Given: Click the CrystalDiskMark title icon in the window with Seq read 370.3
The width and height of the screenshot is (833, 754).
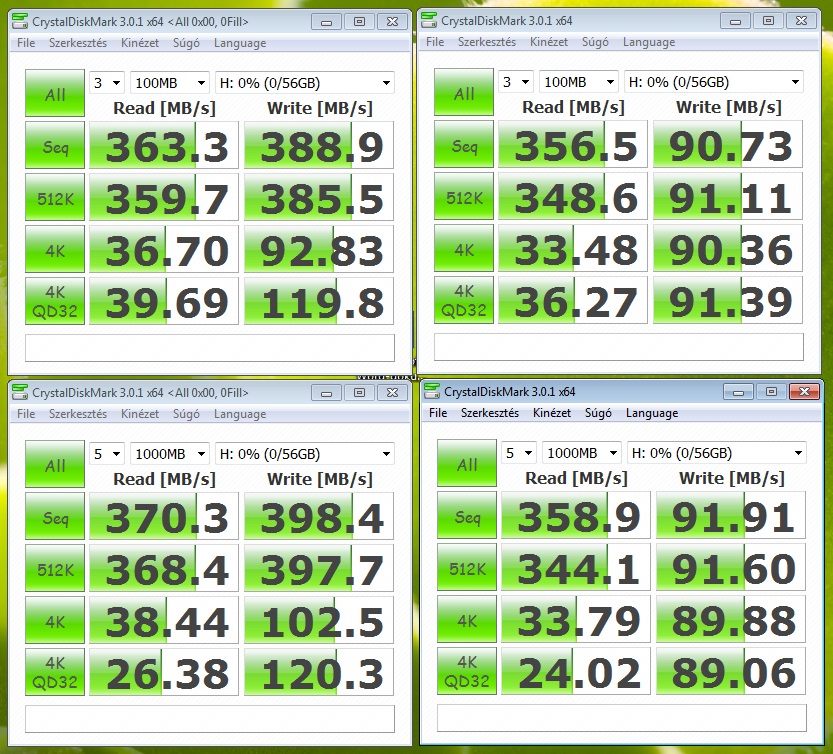Looking at the screenshot, I should click(x=20, y=392).
